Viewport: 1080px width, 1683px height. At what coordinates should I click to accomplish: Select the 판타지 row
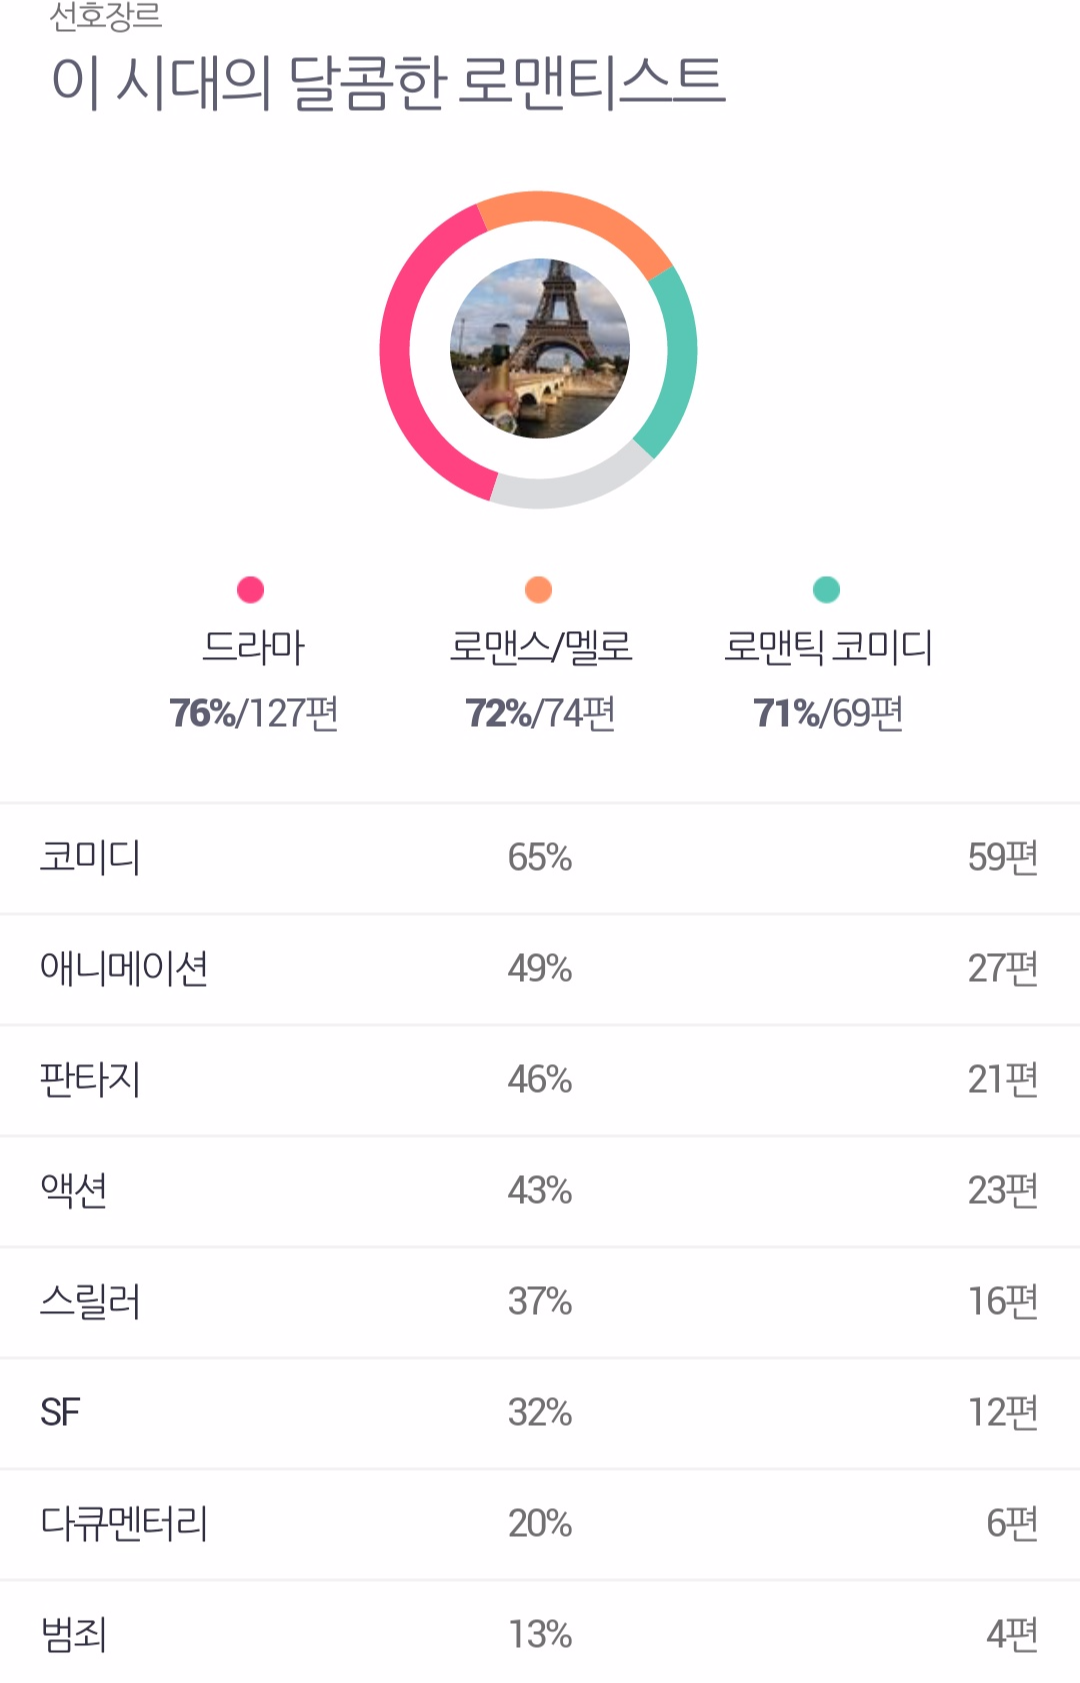coord(540,1080)
